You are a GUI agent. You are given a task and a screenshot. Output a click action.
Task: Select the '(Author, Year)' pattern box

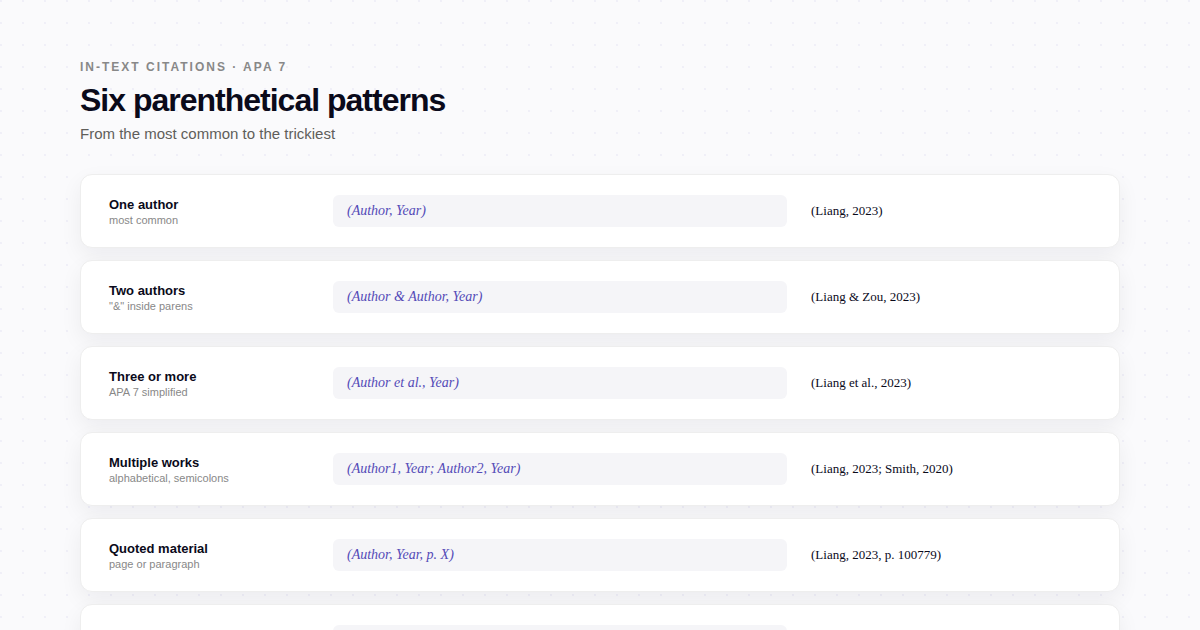point(560,211)
